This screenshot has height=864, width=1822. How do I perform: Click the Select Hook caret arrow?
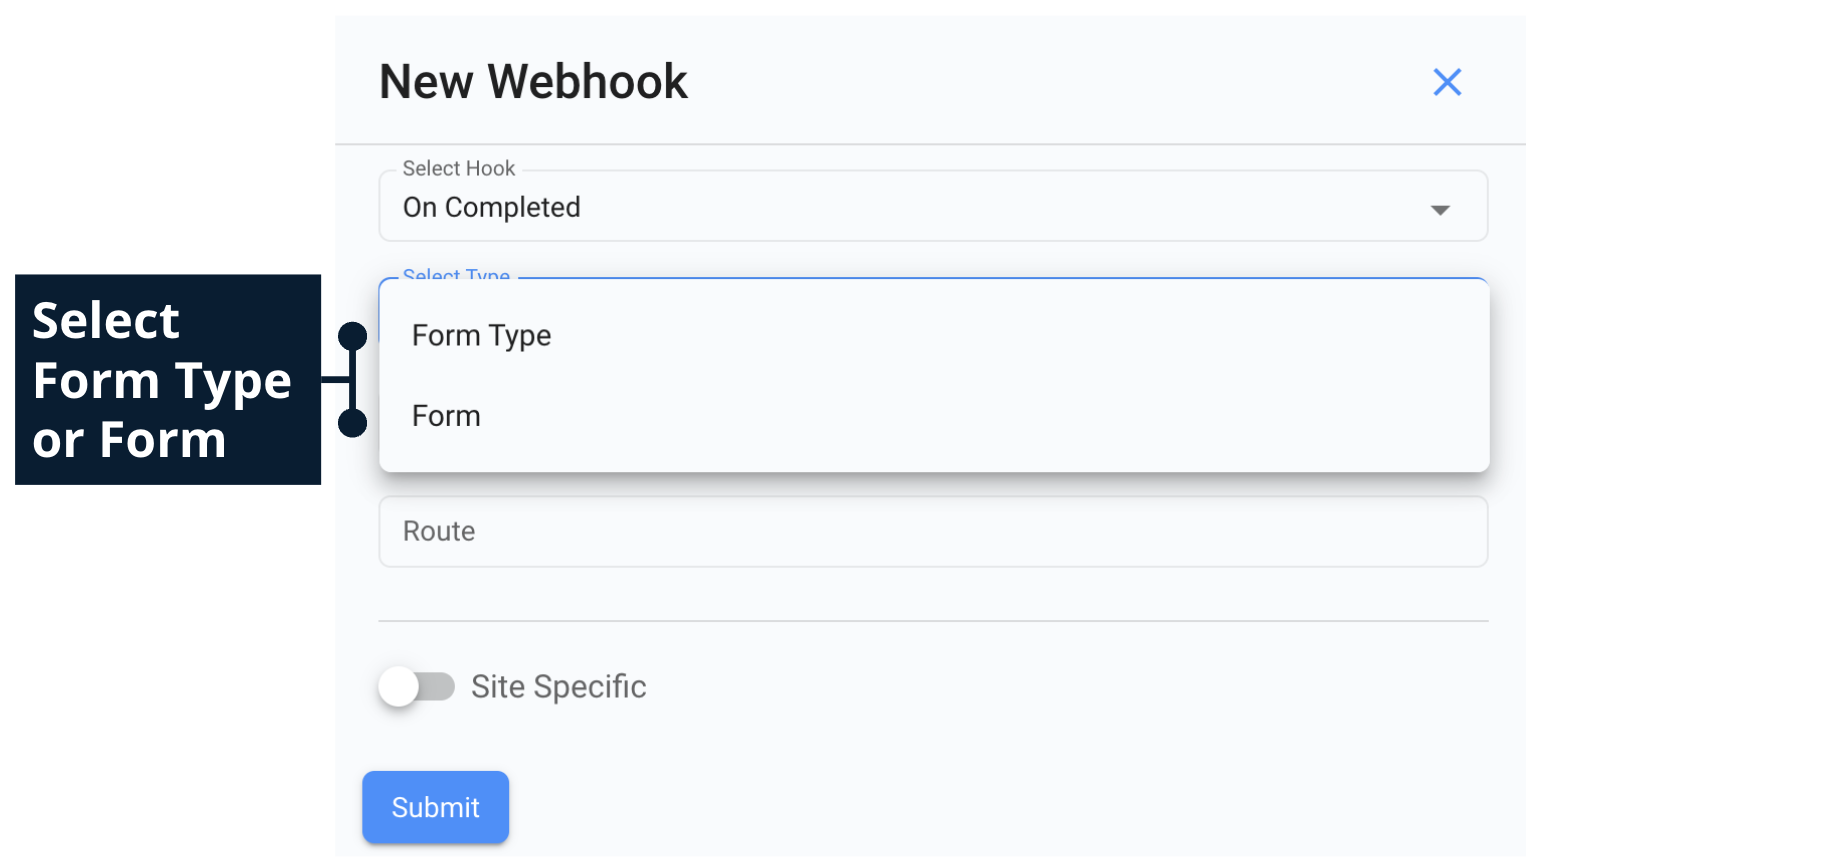pyautogui.click(x=1440, y=209)
